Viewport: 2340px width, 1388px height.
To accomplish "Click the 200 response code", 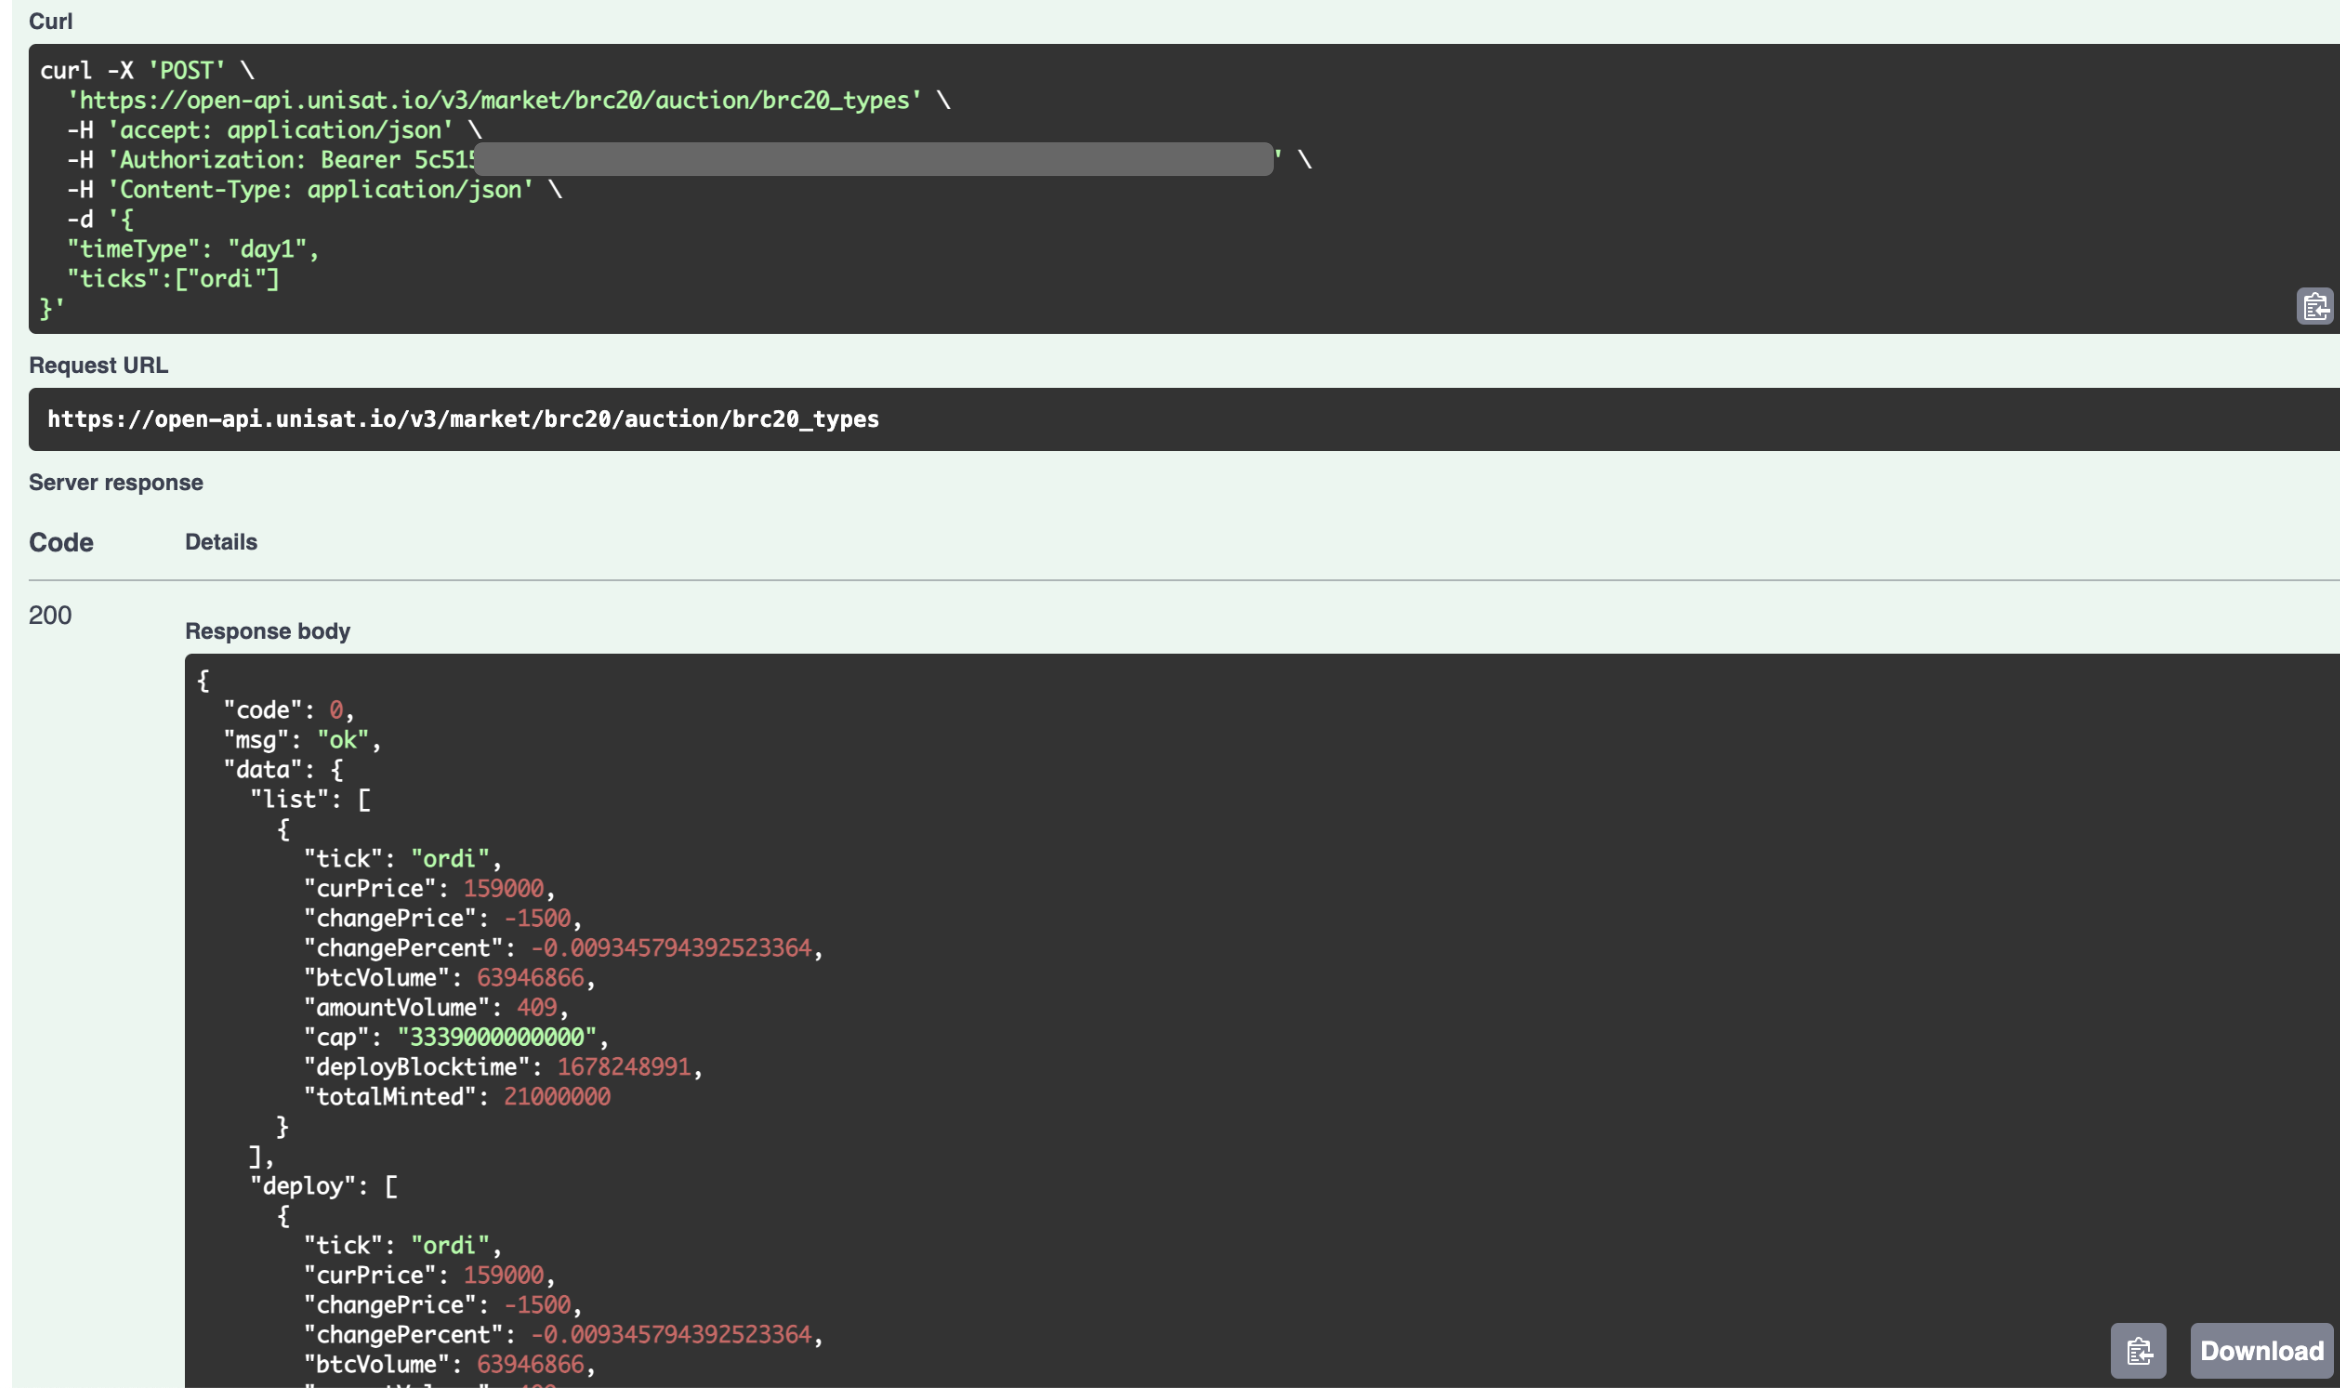I will click(50, 615).
